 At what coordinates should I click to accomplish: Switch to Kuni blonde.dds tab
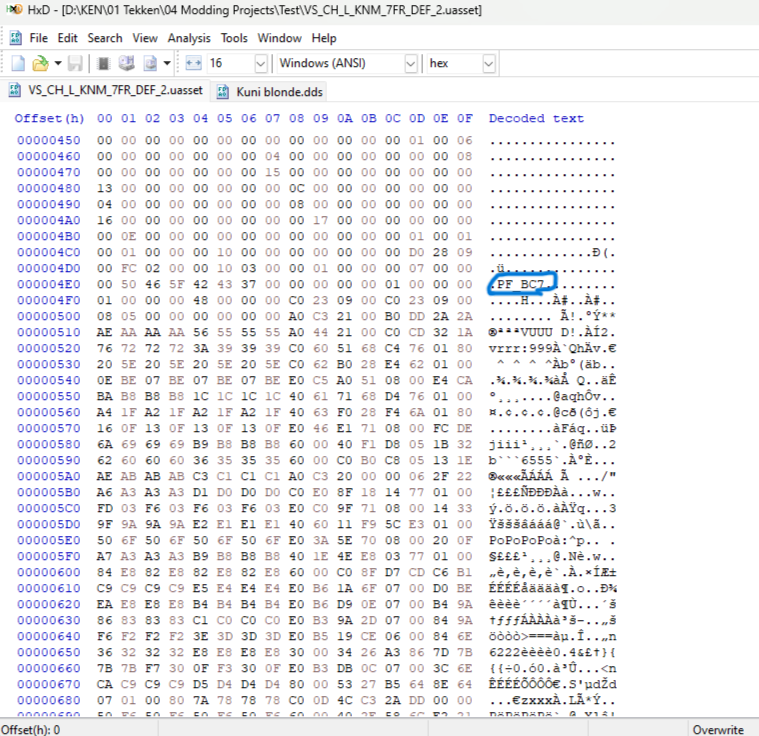(x=271, y=92)
